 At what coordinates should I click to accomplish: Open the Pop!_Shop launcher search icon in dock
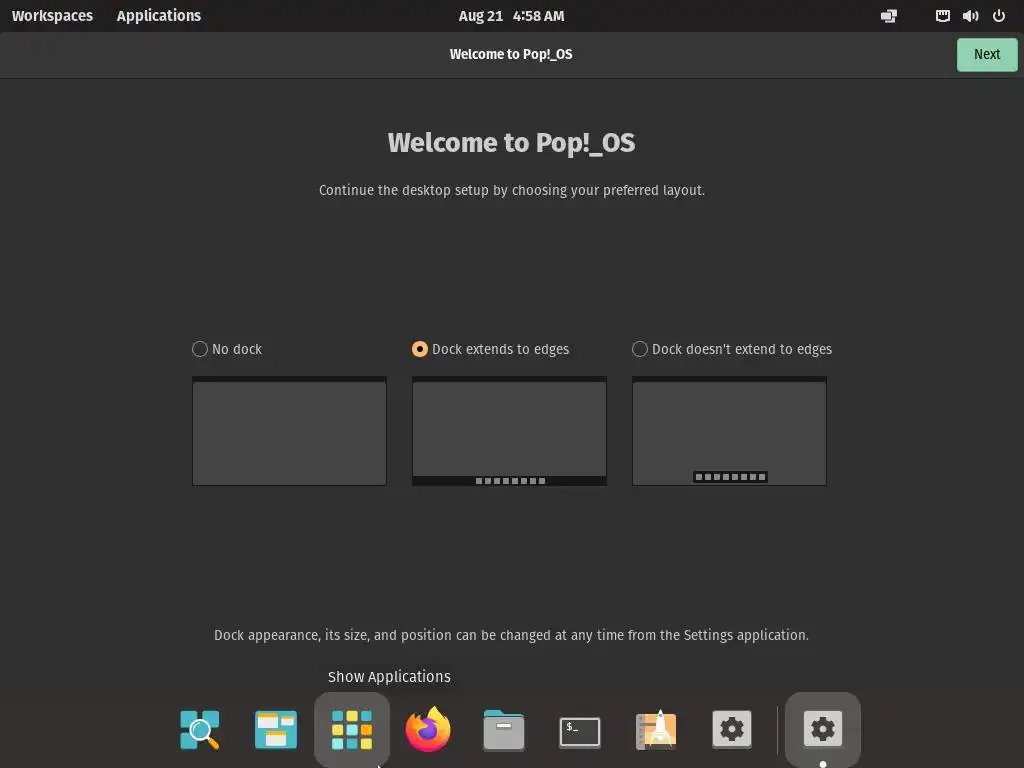(x=200, y=729)
